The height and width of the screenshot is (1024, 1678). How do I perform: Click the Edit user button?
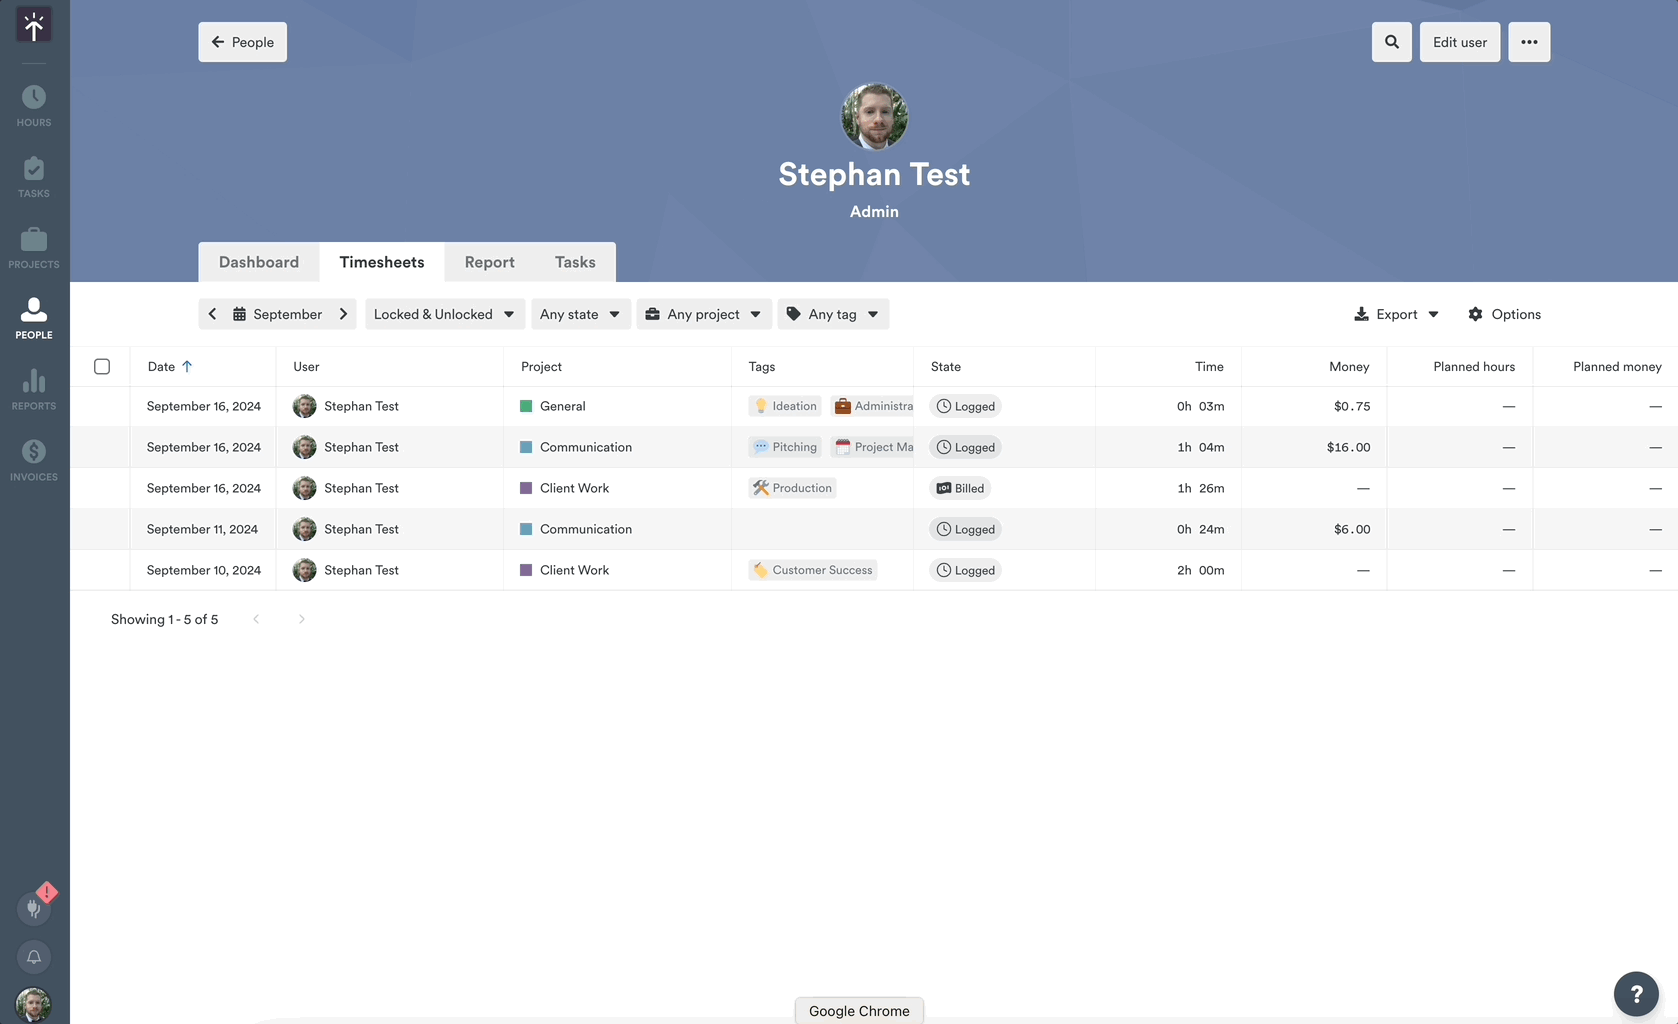click(x=1459, y=42)
